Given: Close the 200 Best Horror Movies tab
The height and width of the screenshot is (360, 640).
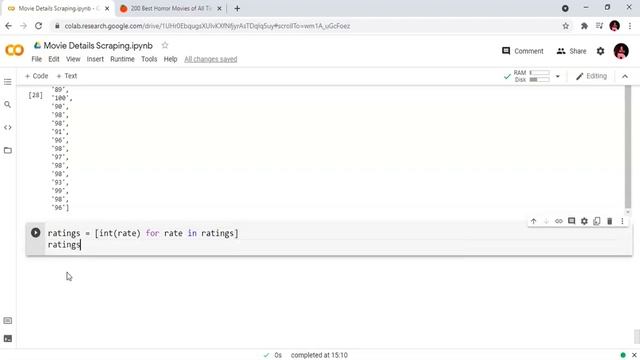Looking at the screenshot, I should click(219, 9).
